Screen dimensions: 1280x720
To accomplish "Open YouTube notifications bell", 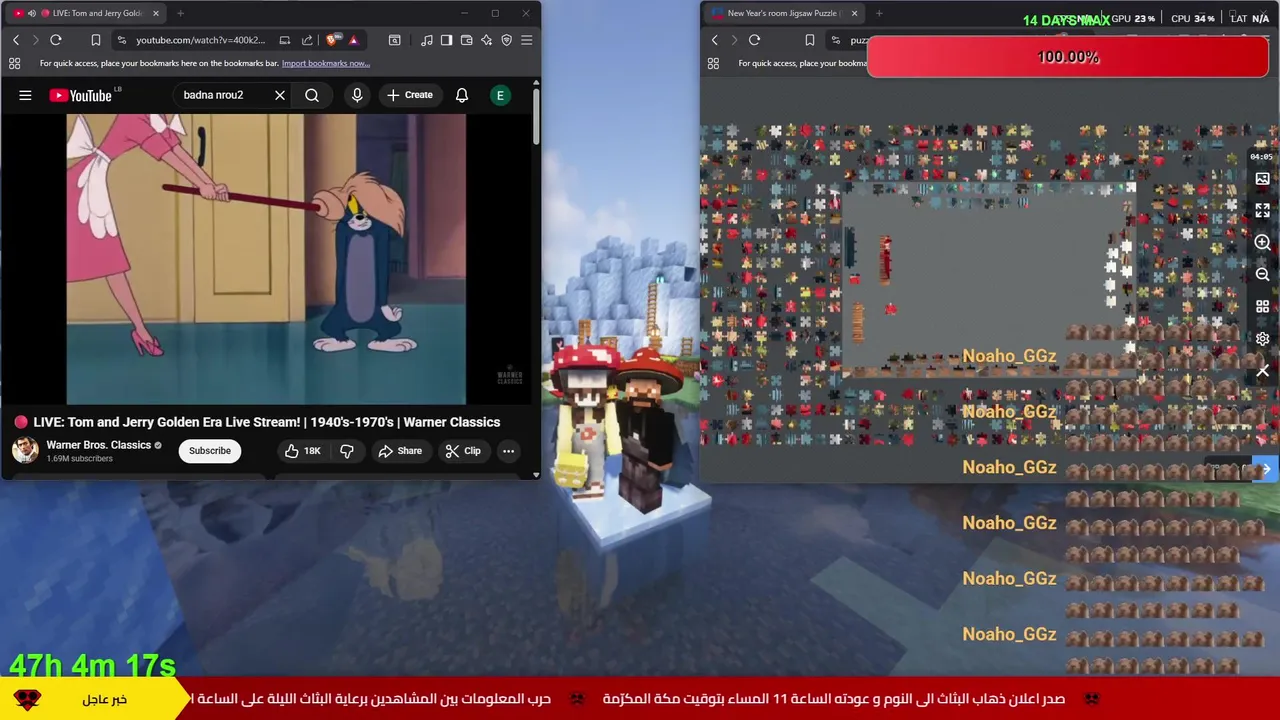I will [x=462, y=95].
